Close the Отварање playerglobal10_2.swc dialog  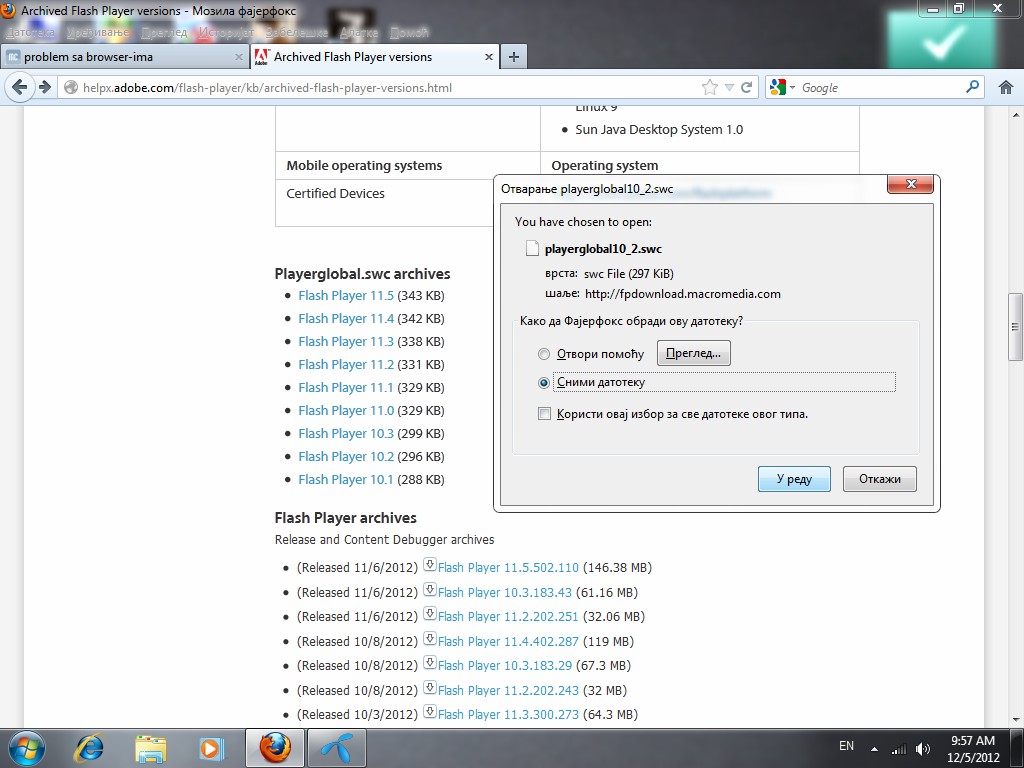pos(910,184)
